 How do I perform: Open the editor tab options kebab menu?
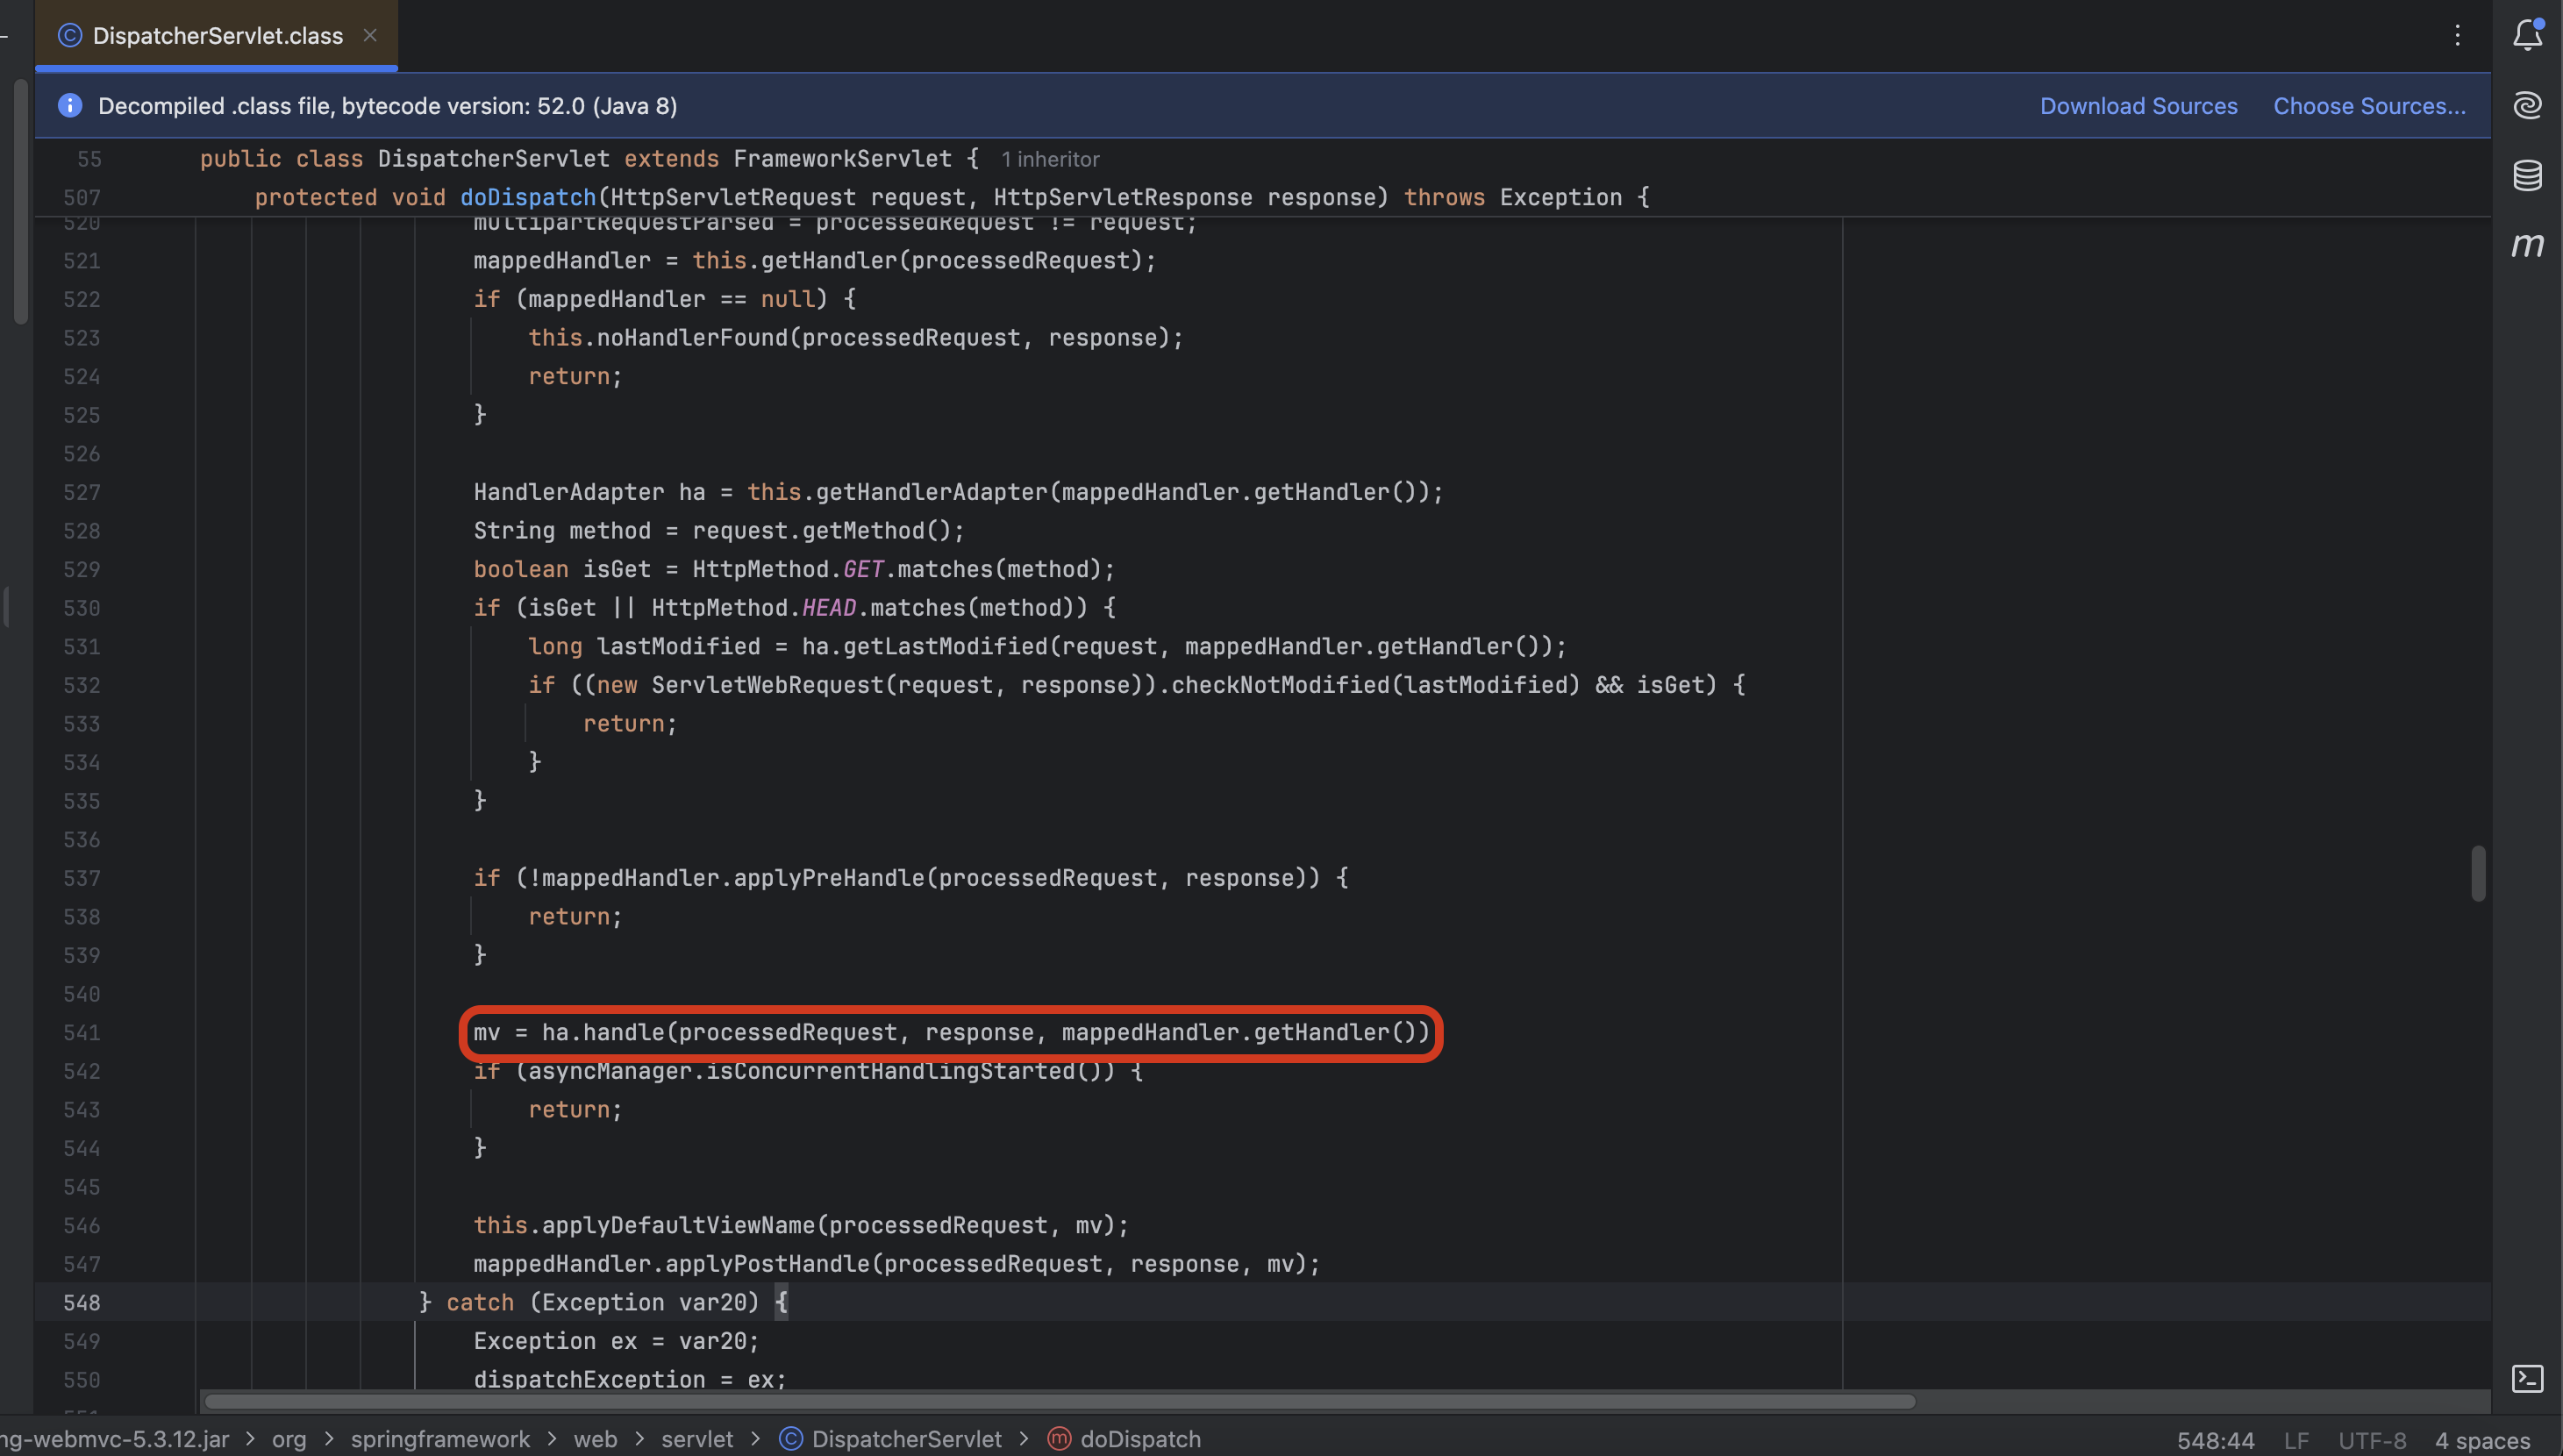[x=2457, y=36]
